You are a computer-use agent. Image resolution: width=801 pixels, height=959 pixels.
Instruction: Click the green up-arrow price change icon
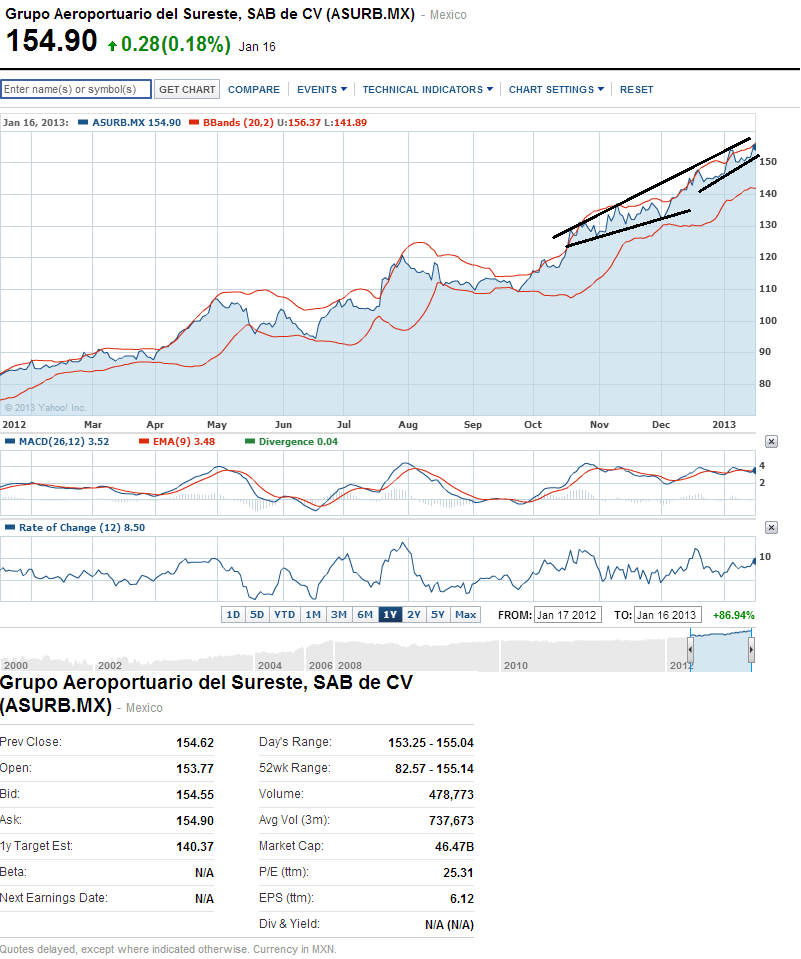(112, 45)
